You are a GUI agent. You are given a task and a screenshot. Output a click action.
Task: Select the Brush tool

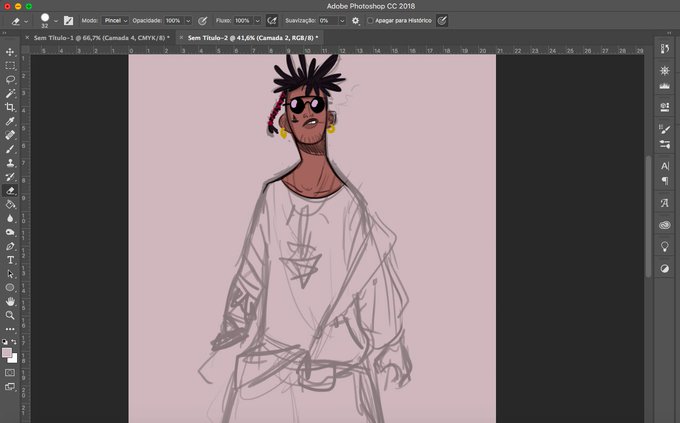[x=10, y=149]
